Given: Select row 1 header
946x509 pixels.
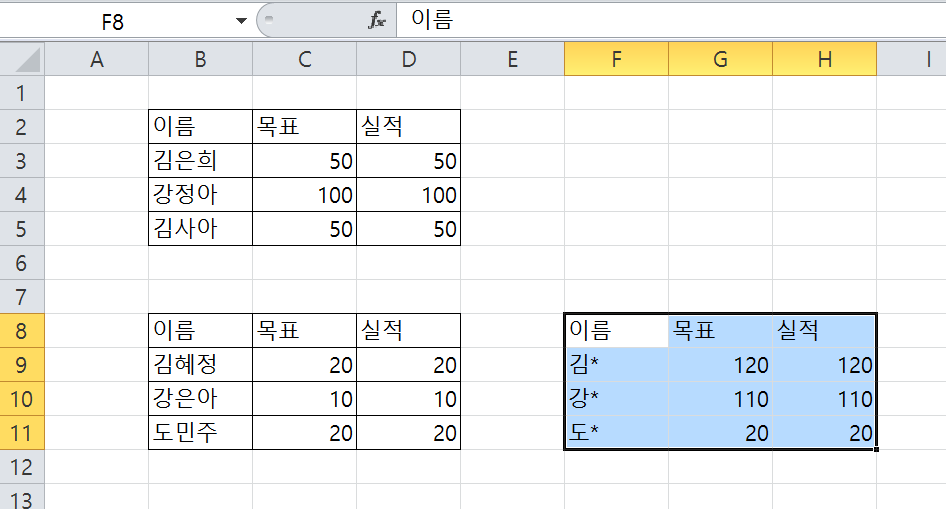Looking at the screenshot, I should pyautogui.click(x=23, y=93).
